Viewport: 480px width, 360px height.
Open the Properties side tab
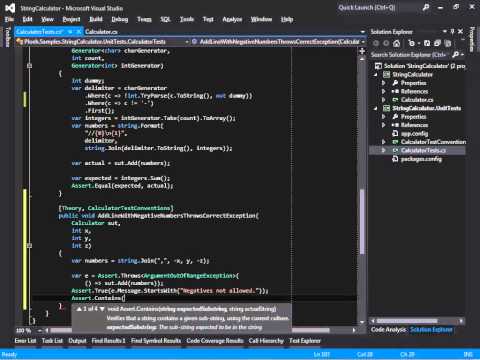point(472,39)
